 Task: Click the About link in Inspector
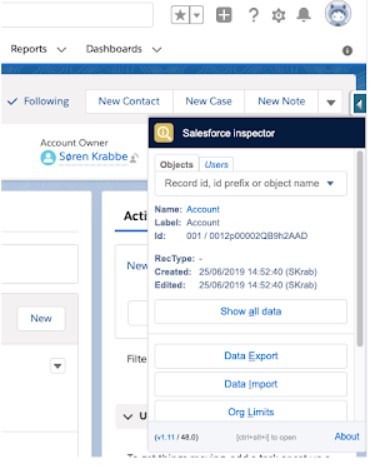(x=347, y=436)
